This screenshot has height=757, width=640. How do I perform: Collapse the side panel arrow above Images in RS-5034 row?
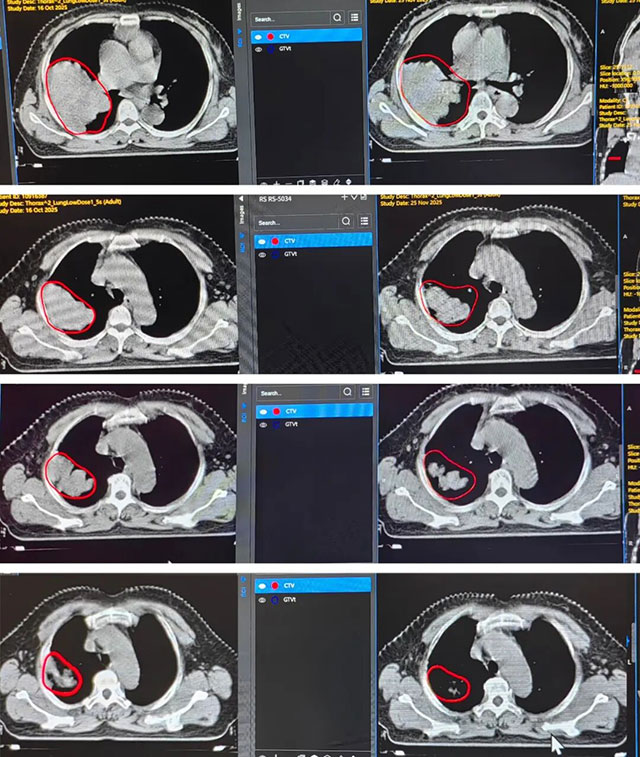click(x=240, y=197)
